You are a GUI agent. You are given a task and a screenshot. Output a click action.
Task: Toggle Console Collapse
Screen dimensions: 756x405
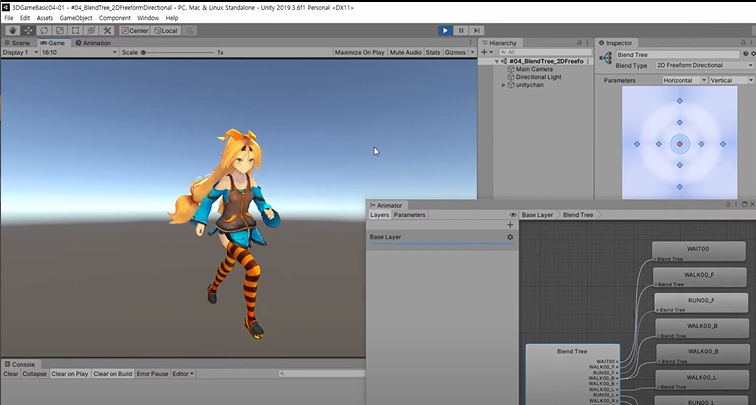[34, 374]
